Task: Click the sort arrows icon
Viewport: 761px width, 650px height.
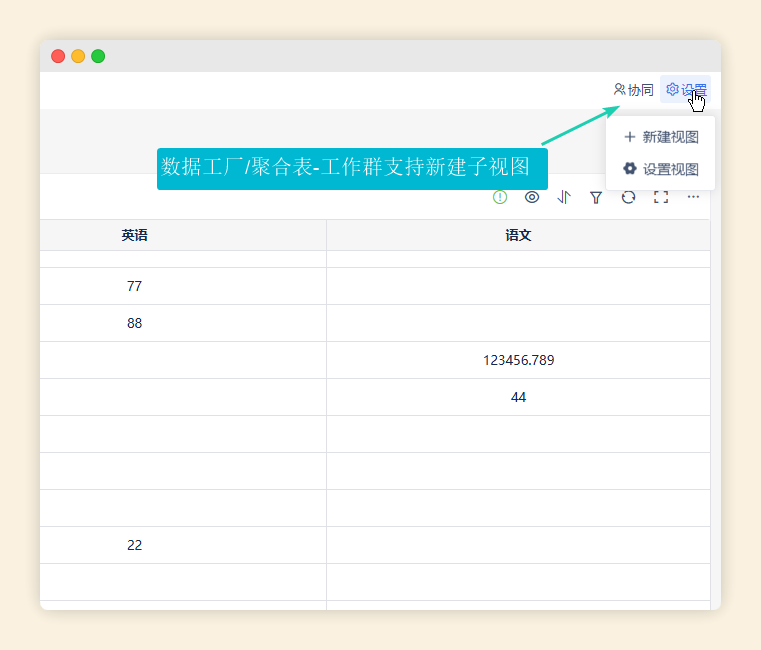Action: (564, 197)
